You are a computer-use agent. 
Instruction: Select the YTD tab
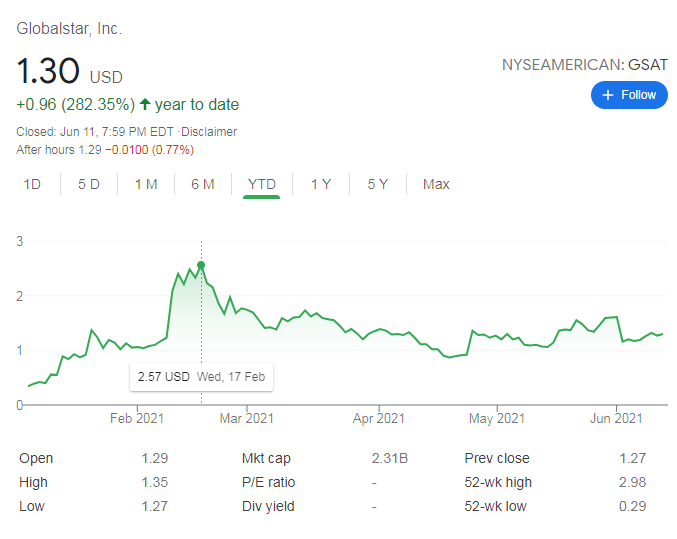[262, 184]
